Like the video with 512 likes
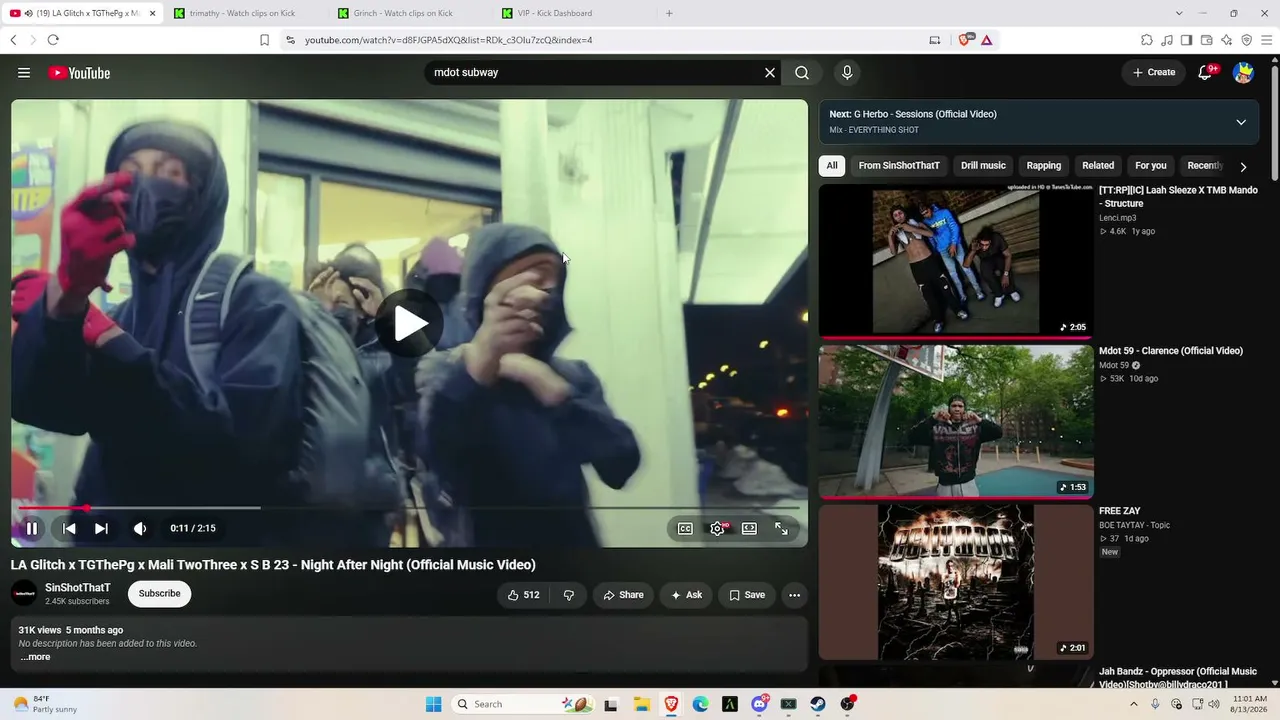Image resolution: width=1280 pixels, height=720 pixels. point(523,595)
